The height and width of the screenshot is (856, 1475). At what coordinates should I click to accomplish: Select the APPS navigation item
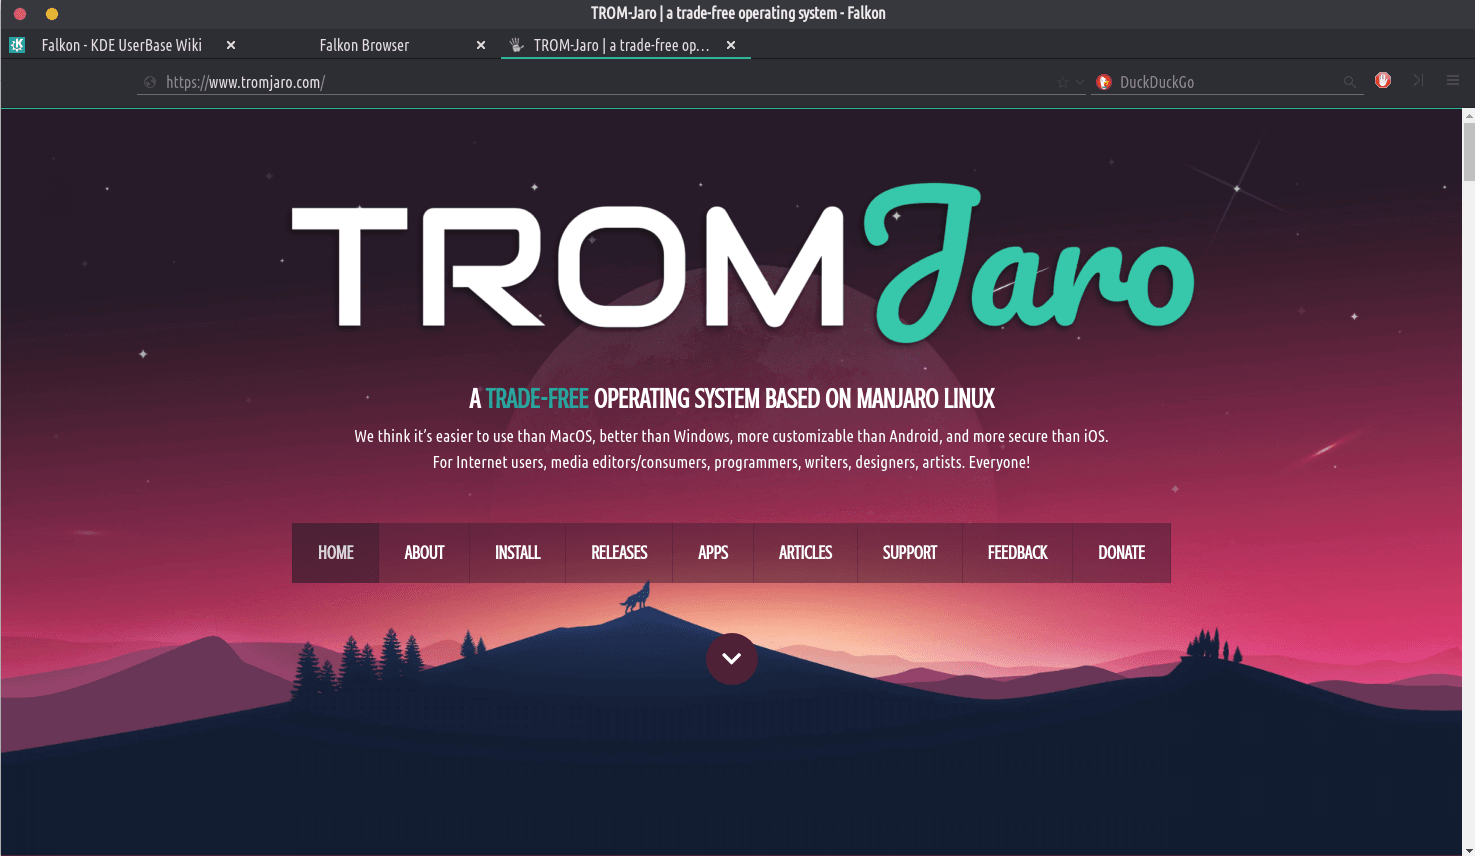pos(713,553)
